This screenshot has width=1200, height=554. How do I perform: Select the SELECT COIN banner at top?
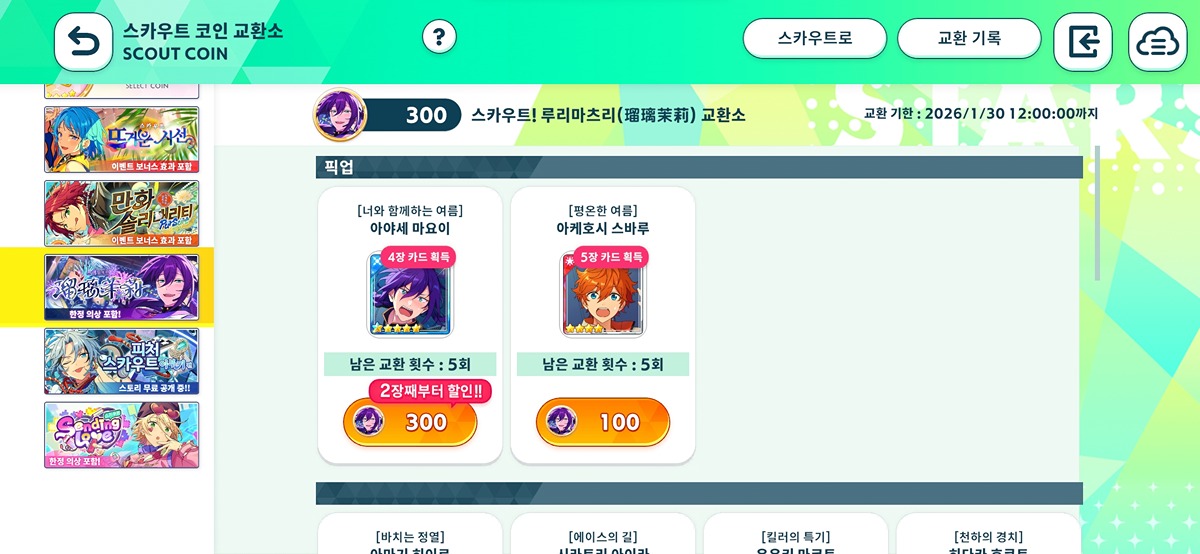(x=122, y=90)
